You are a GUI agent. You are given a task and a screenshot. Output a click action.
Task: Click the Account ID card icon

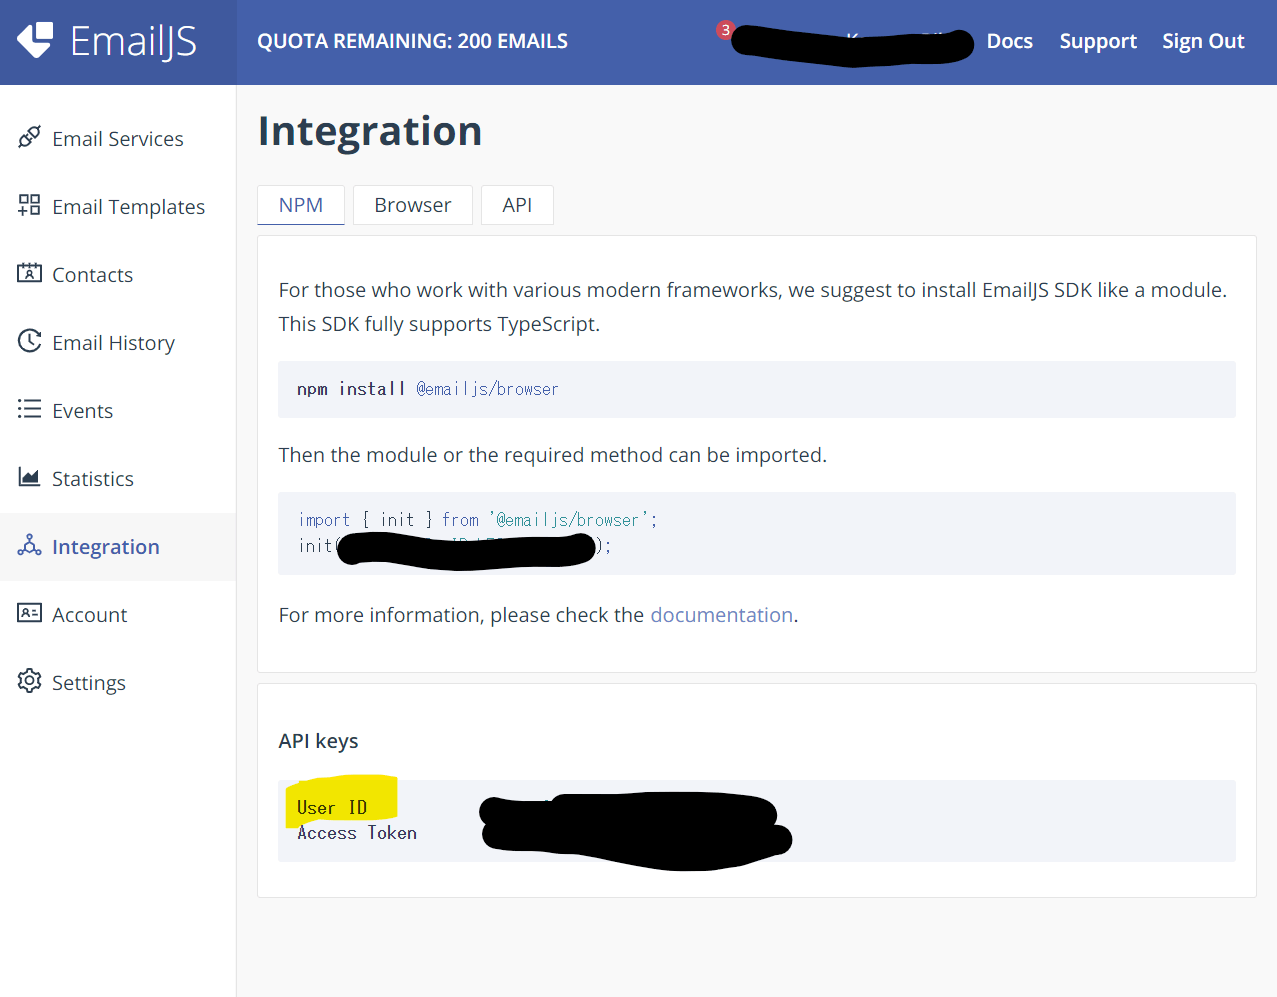30,613
